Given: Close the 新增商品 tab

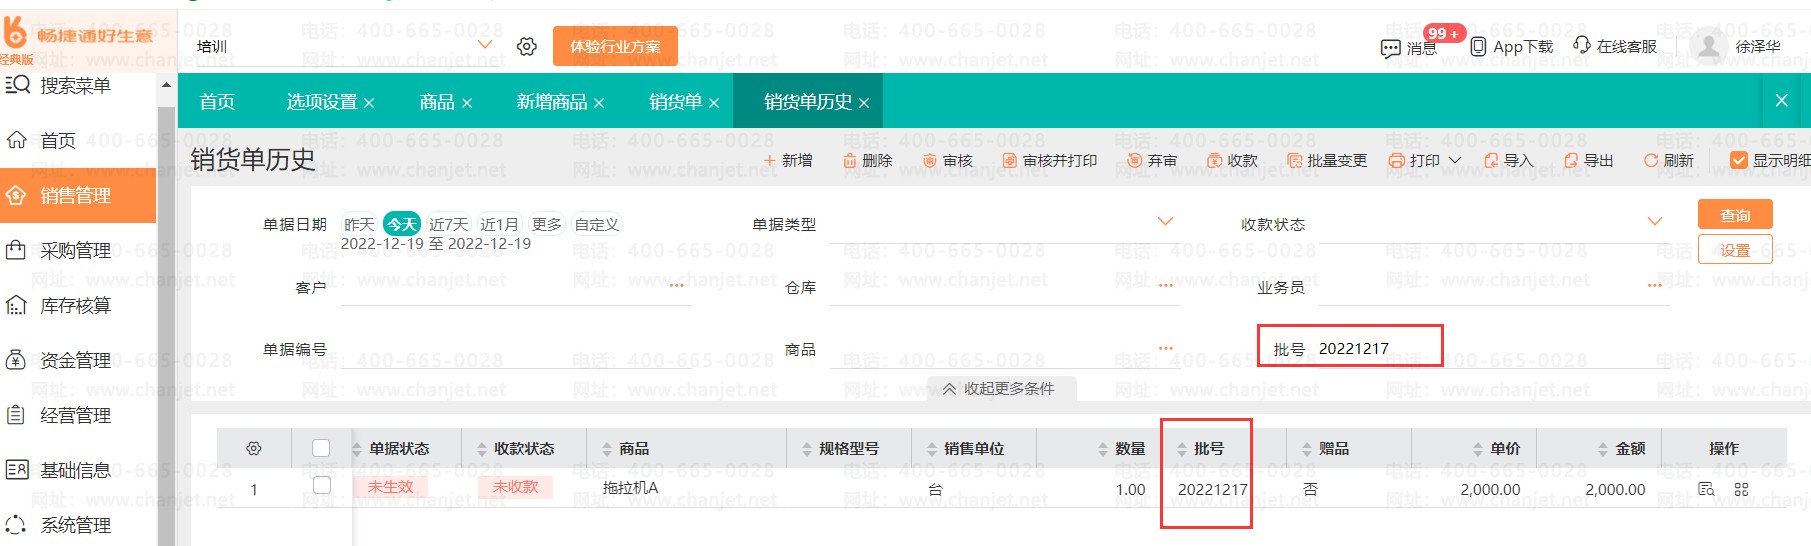Looking at the screenshot, I should pos(598,103).
